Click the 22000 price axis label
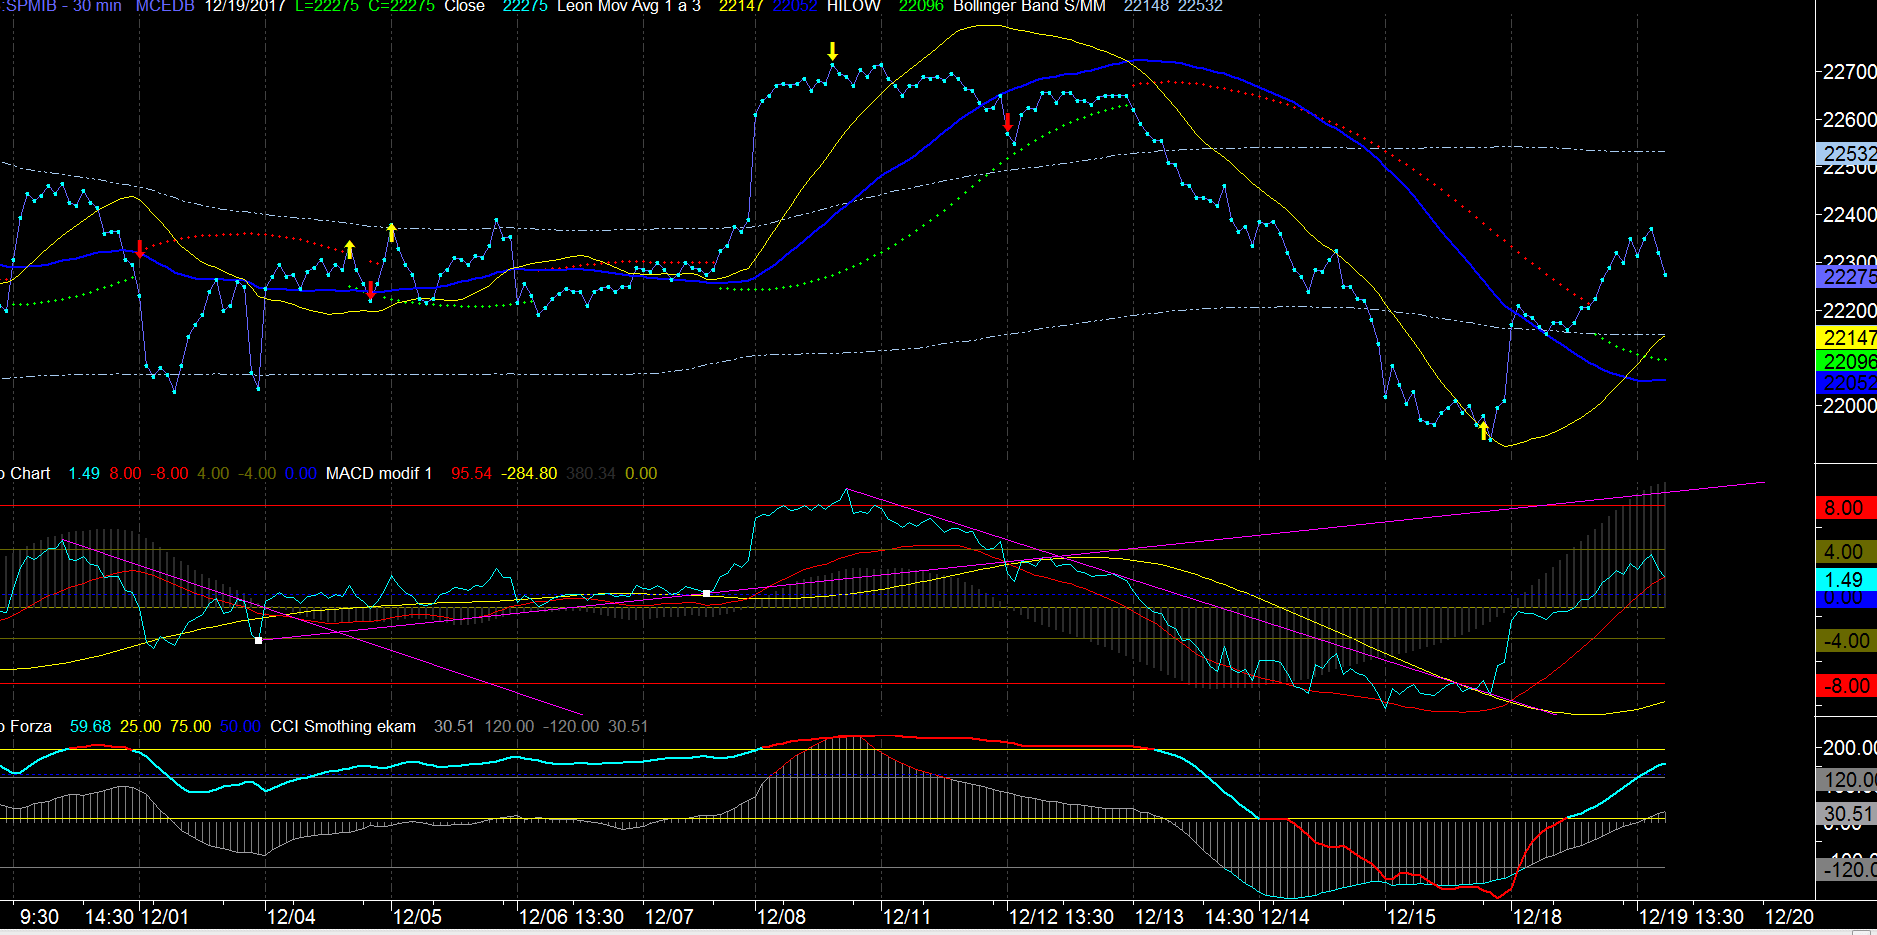The width and height of the screenshot is (1877, 935). tap(1849, 405)
